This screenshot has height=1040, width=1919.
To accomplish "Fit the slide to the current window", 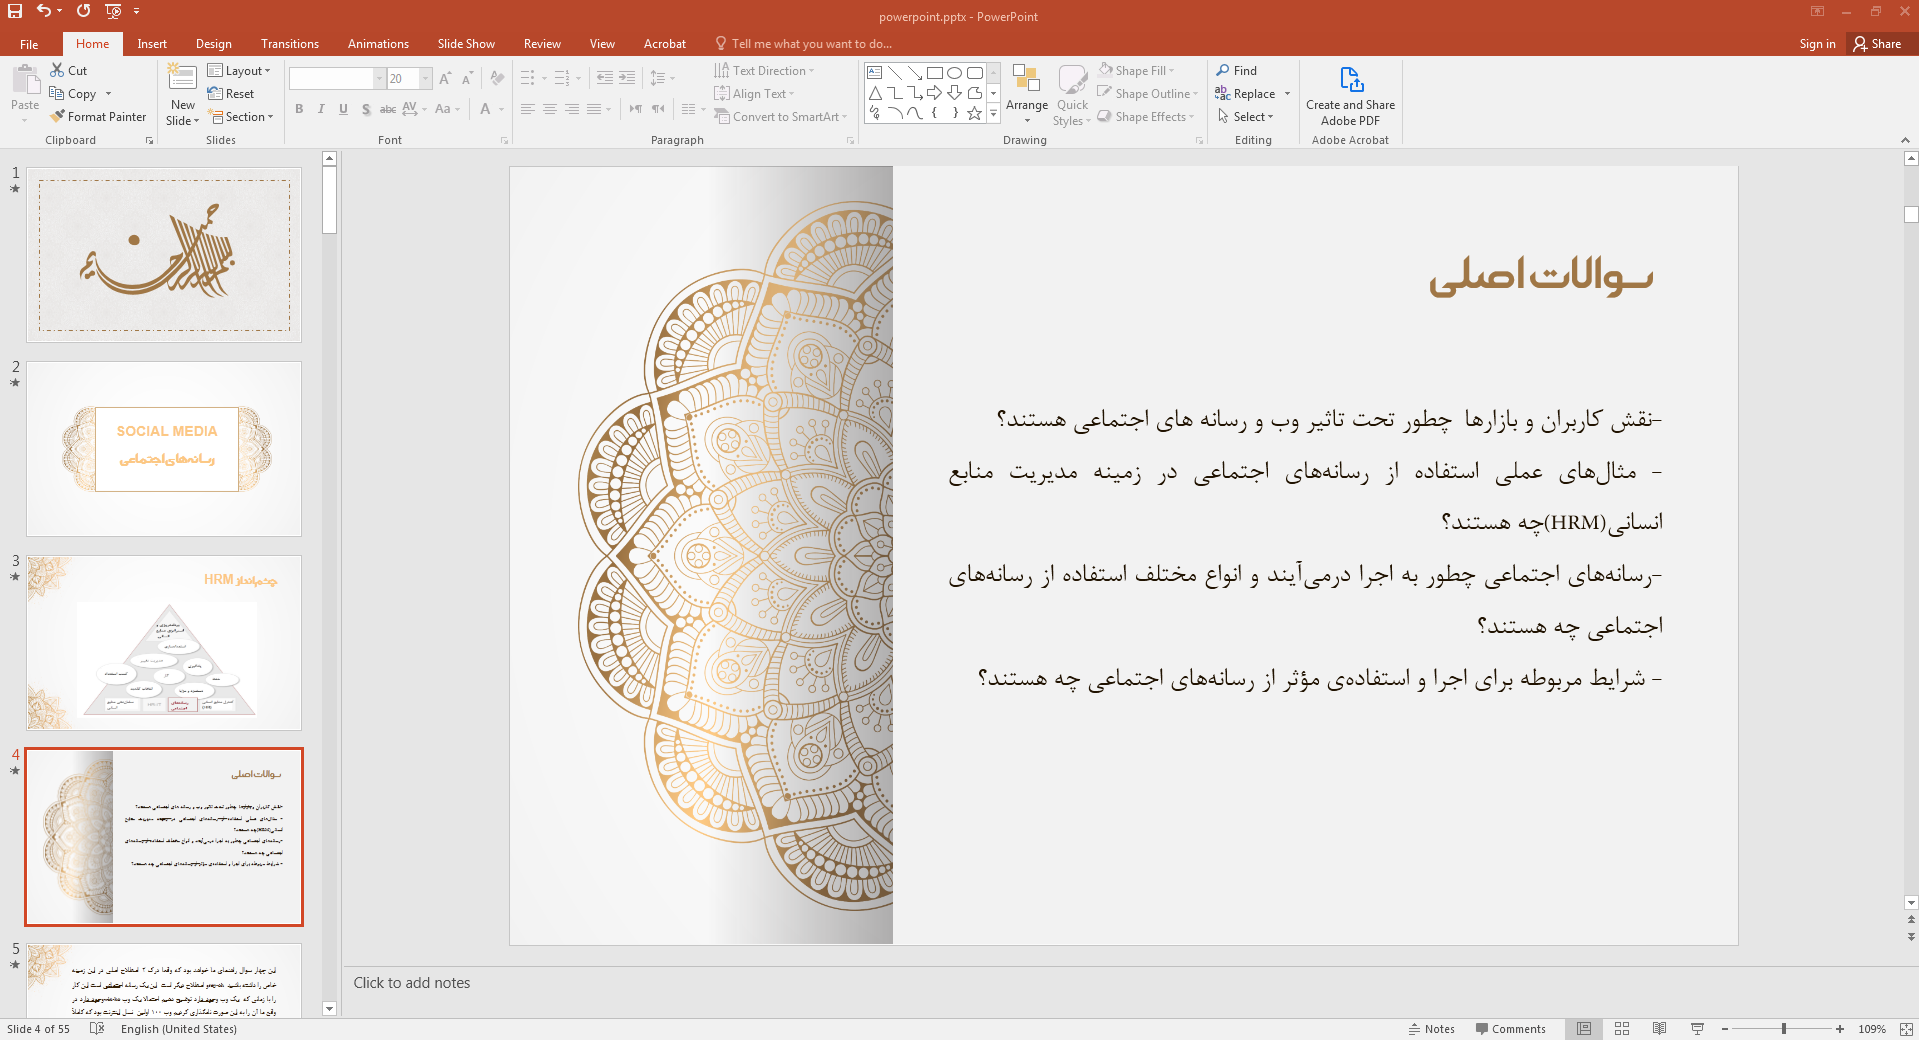I will click(x=1906, y=1029).
